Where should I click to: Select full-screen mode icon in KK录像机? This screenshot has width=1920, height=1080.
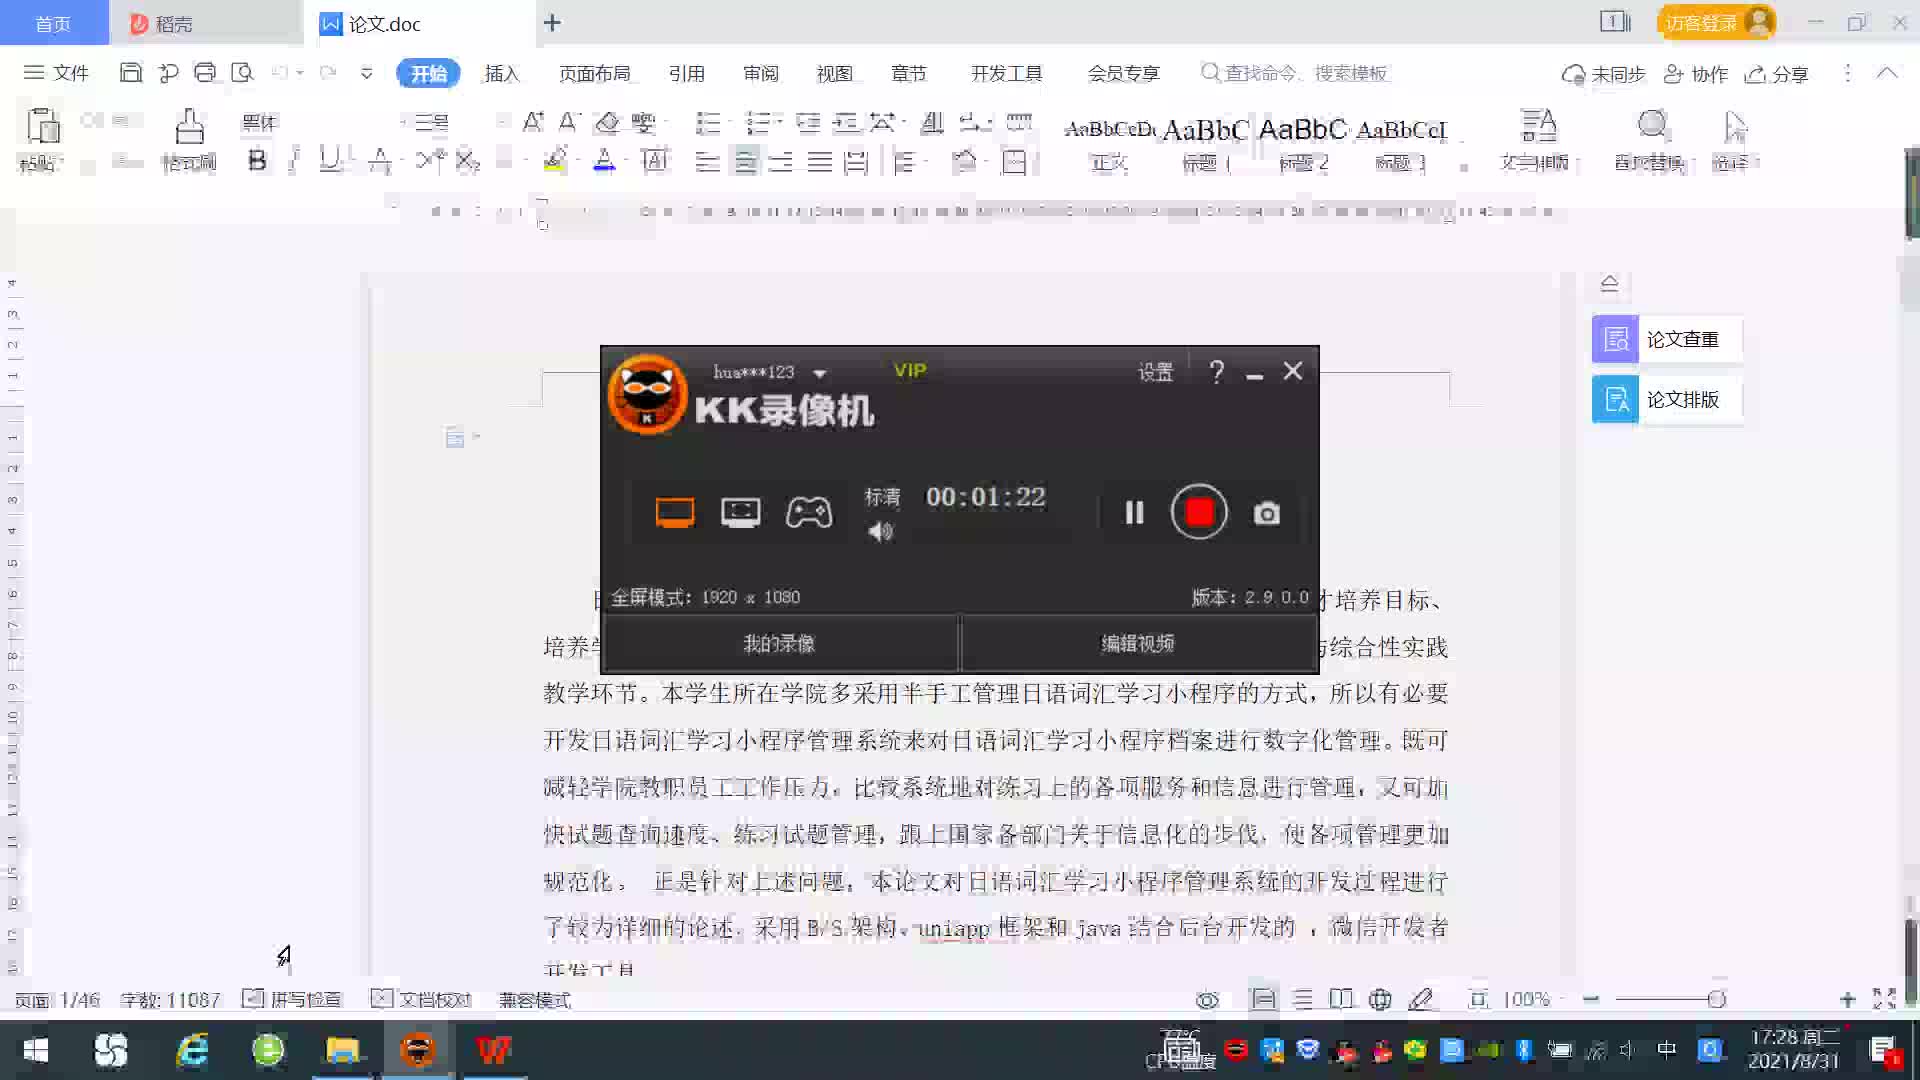pos(675,513)
